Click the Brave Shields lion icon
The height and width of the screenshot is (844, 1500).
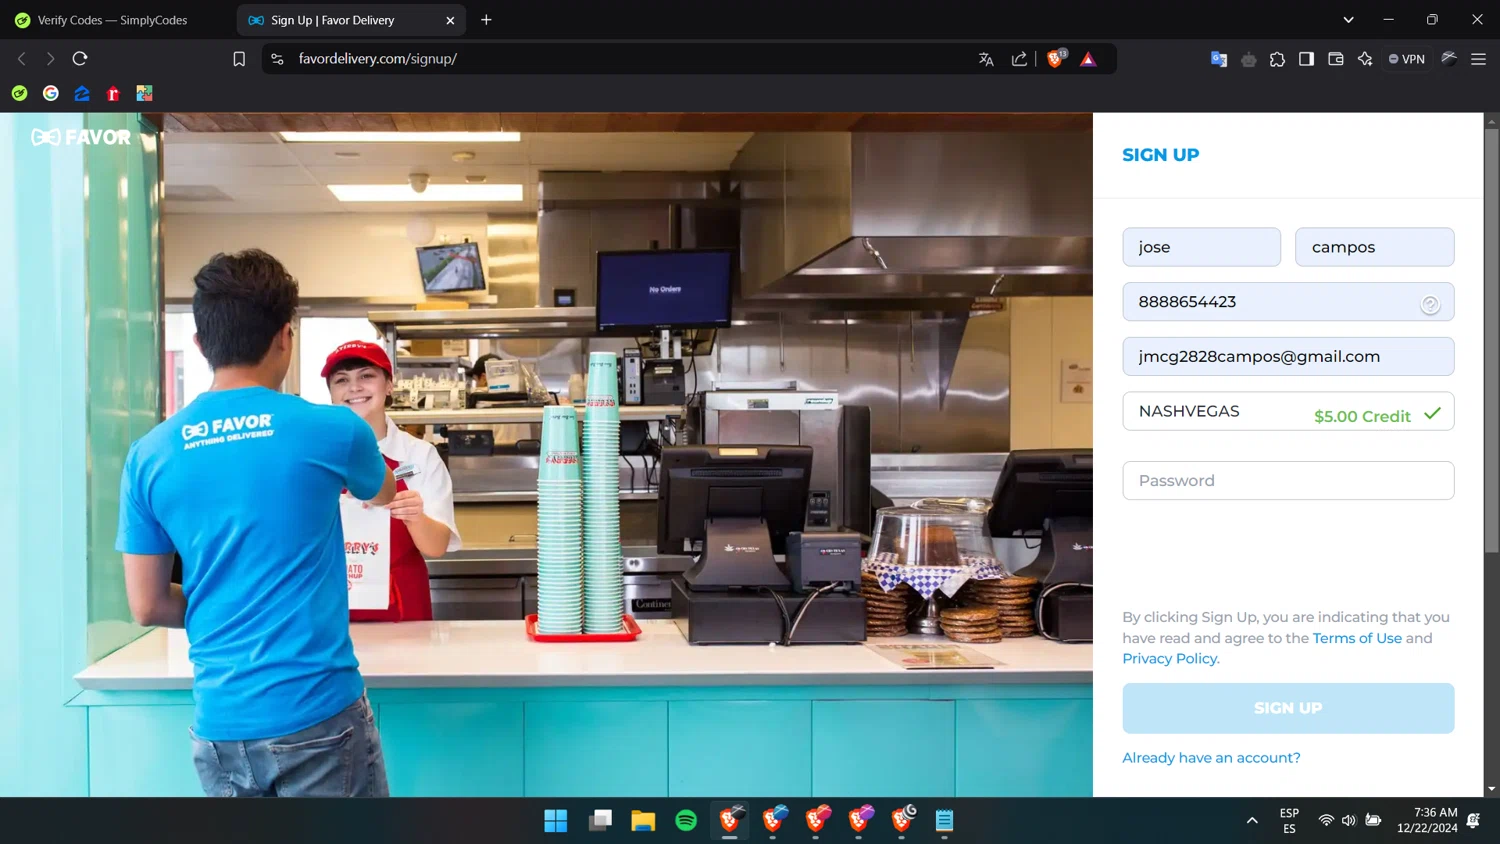pyautogui.click(x=1055, y=59)
